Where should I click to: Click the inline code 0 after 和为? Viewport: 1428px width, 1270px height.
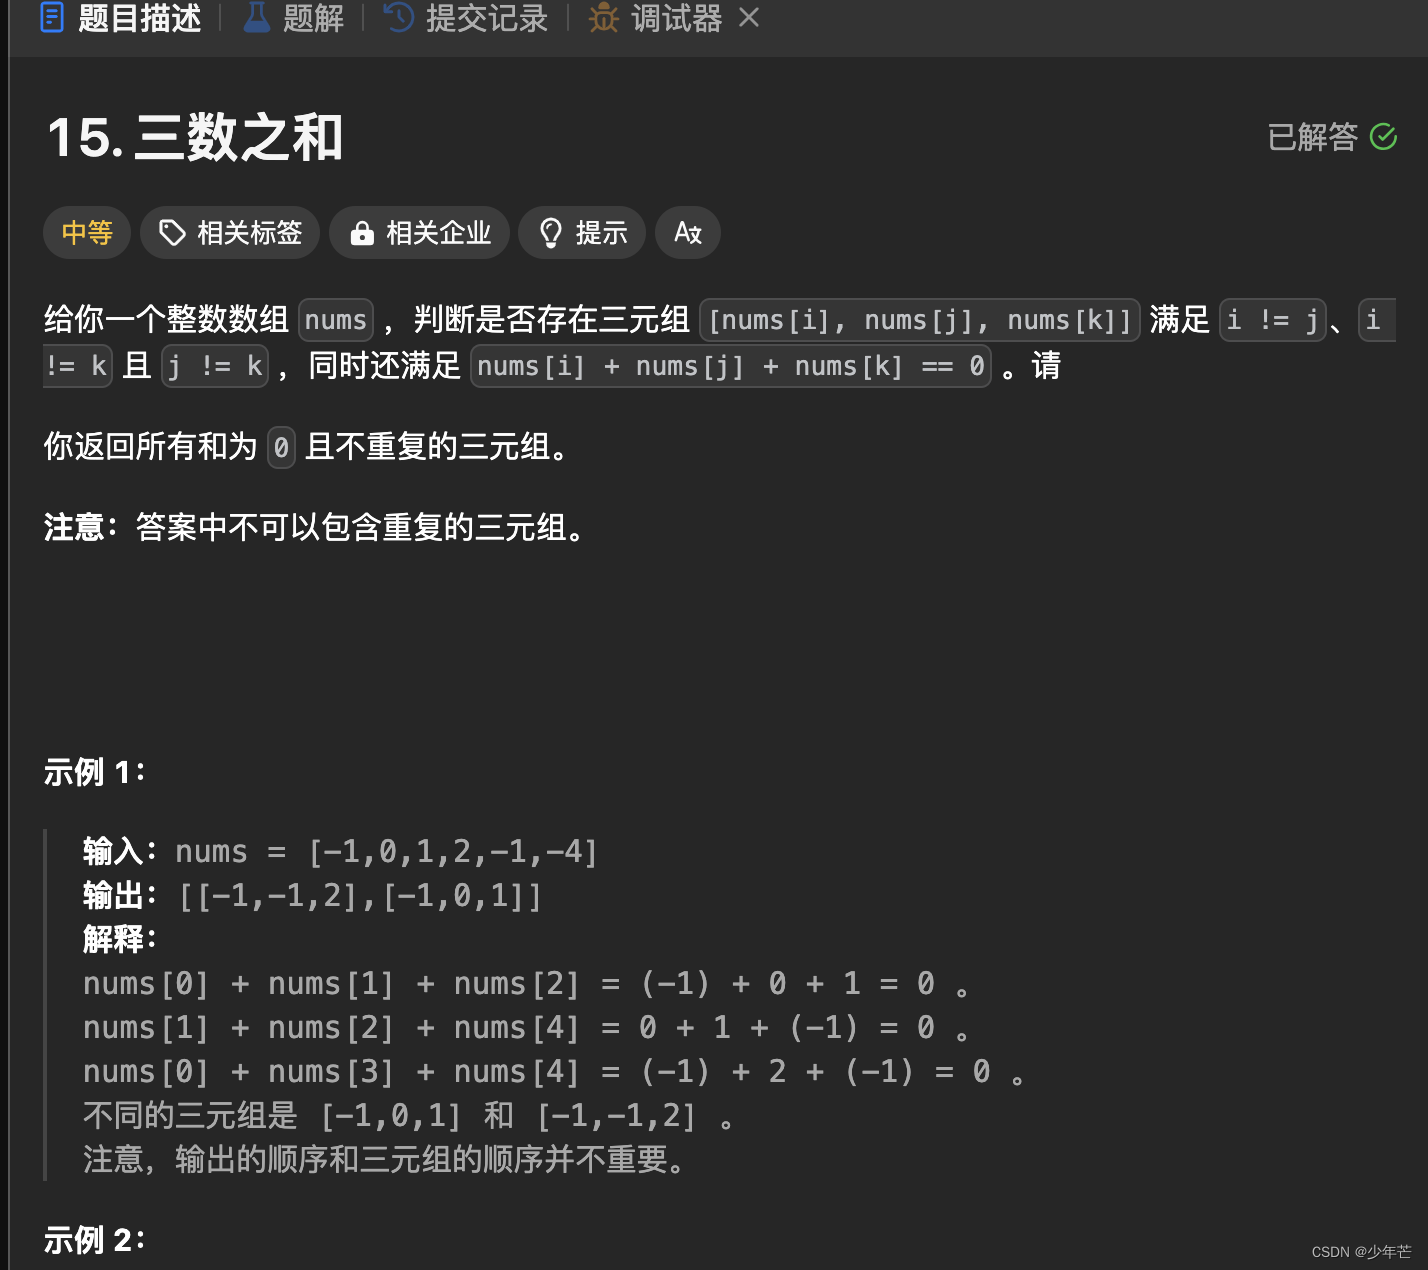tap(282, 447)
